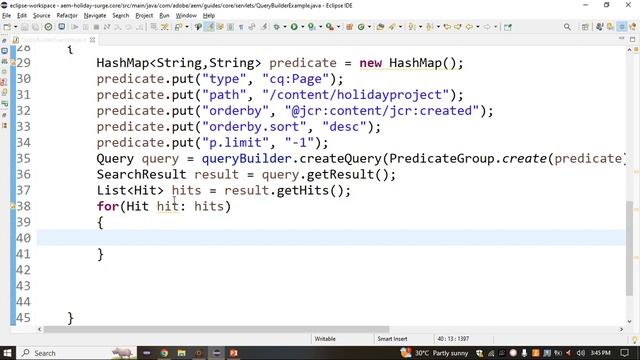Click the green Run button icon
Image resolution: width=640 pixels, height=360 pixels.
[x=294, y=27]
